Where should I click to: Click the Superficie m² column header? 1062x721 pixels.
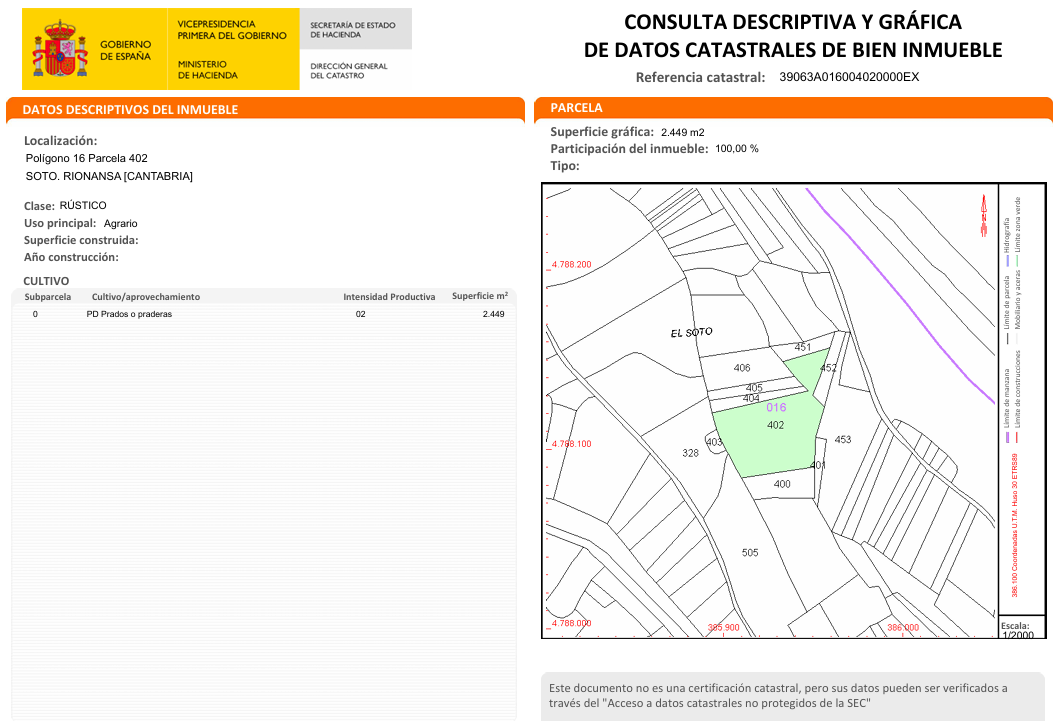479,296
